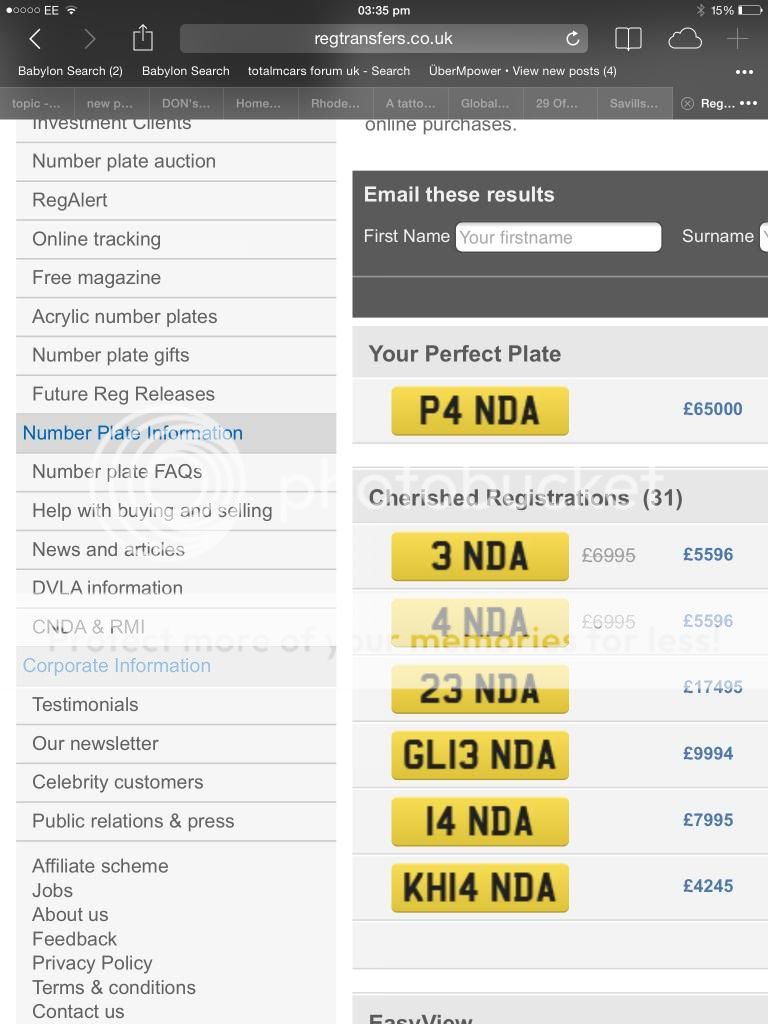Tap the Safari back arrow
The image size is (768, 1024).
pos(35,39)
